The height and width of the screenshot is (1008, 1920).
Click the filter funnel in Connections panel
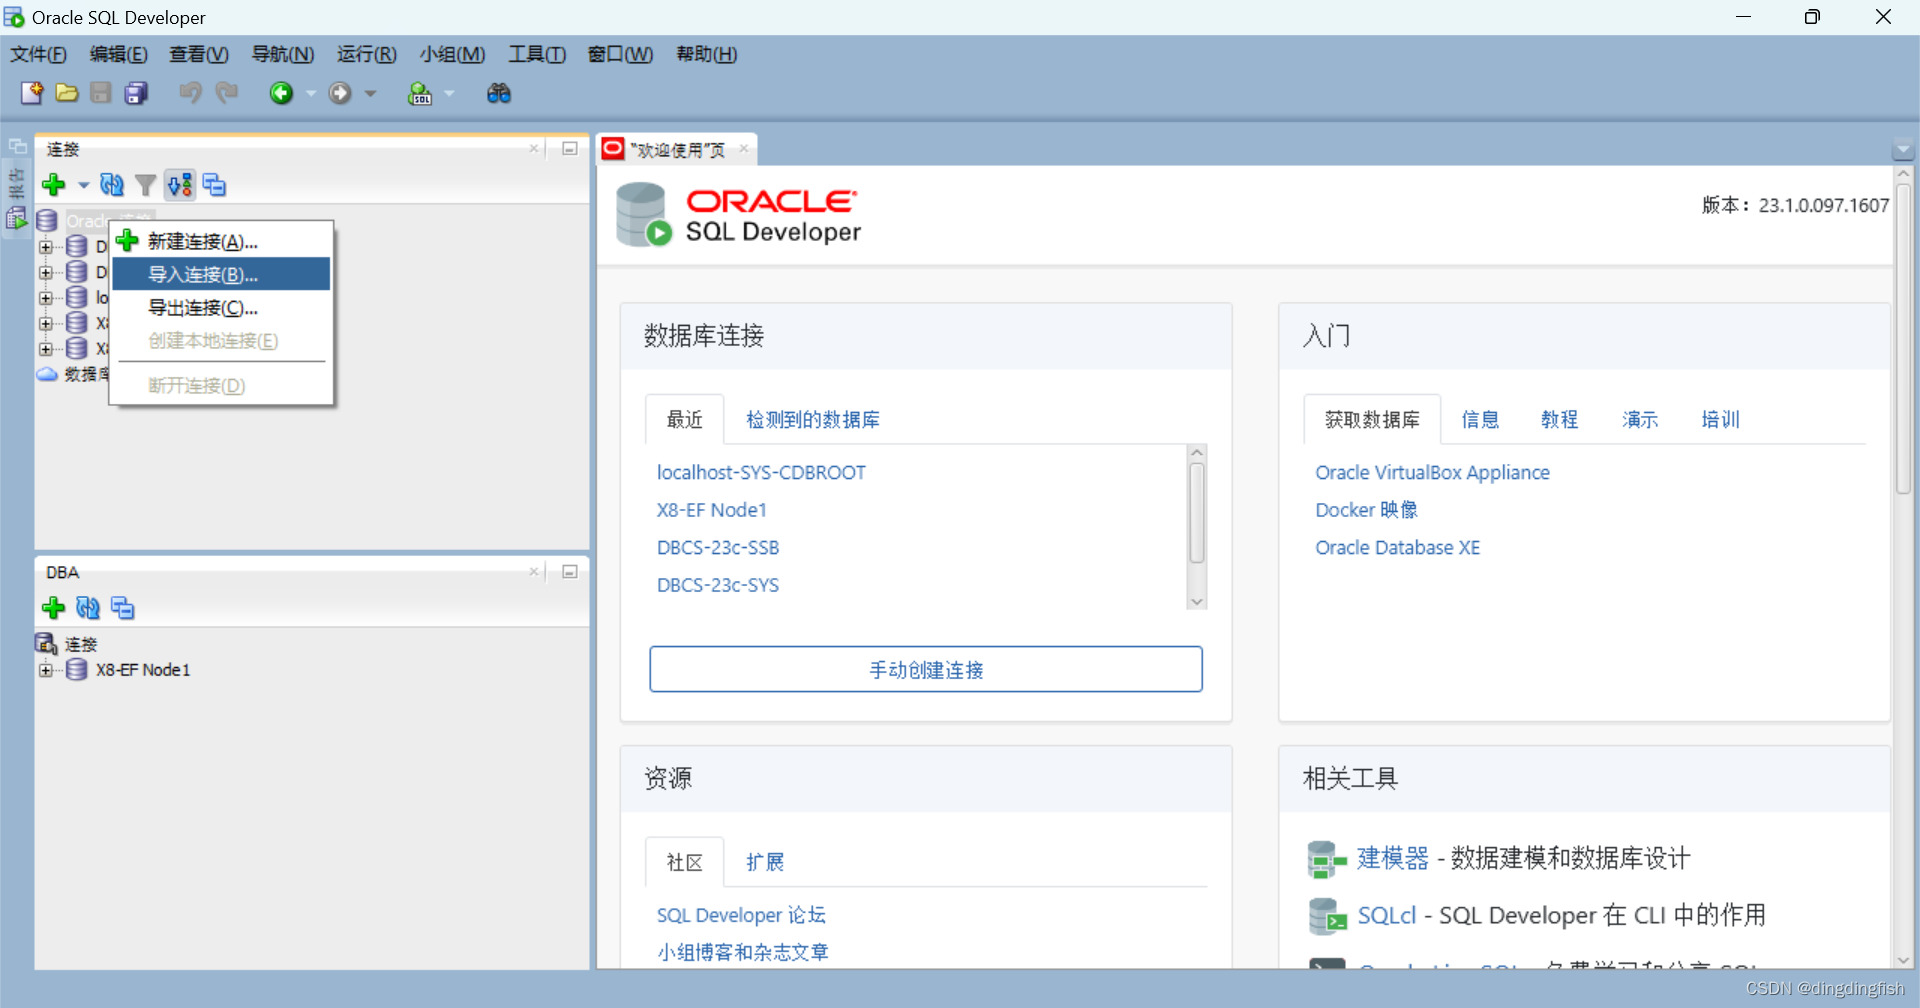[x=146, y=185]
